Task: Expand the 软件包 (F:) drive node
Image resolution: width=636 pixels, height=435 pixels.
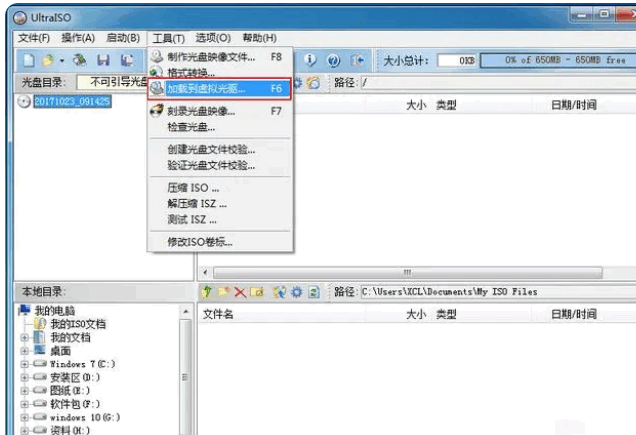Action: (24, 404)
